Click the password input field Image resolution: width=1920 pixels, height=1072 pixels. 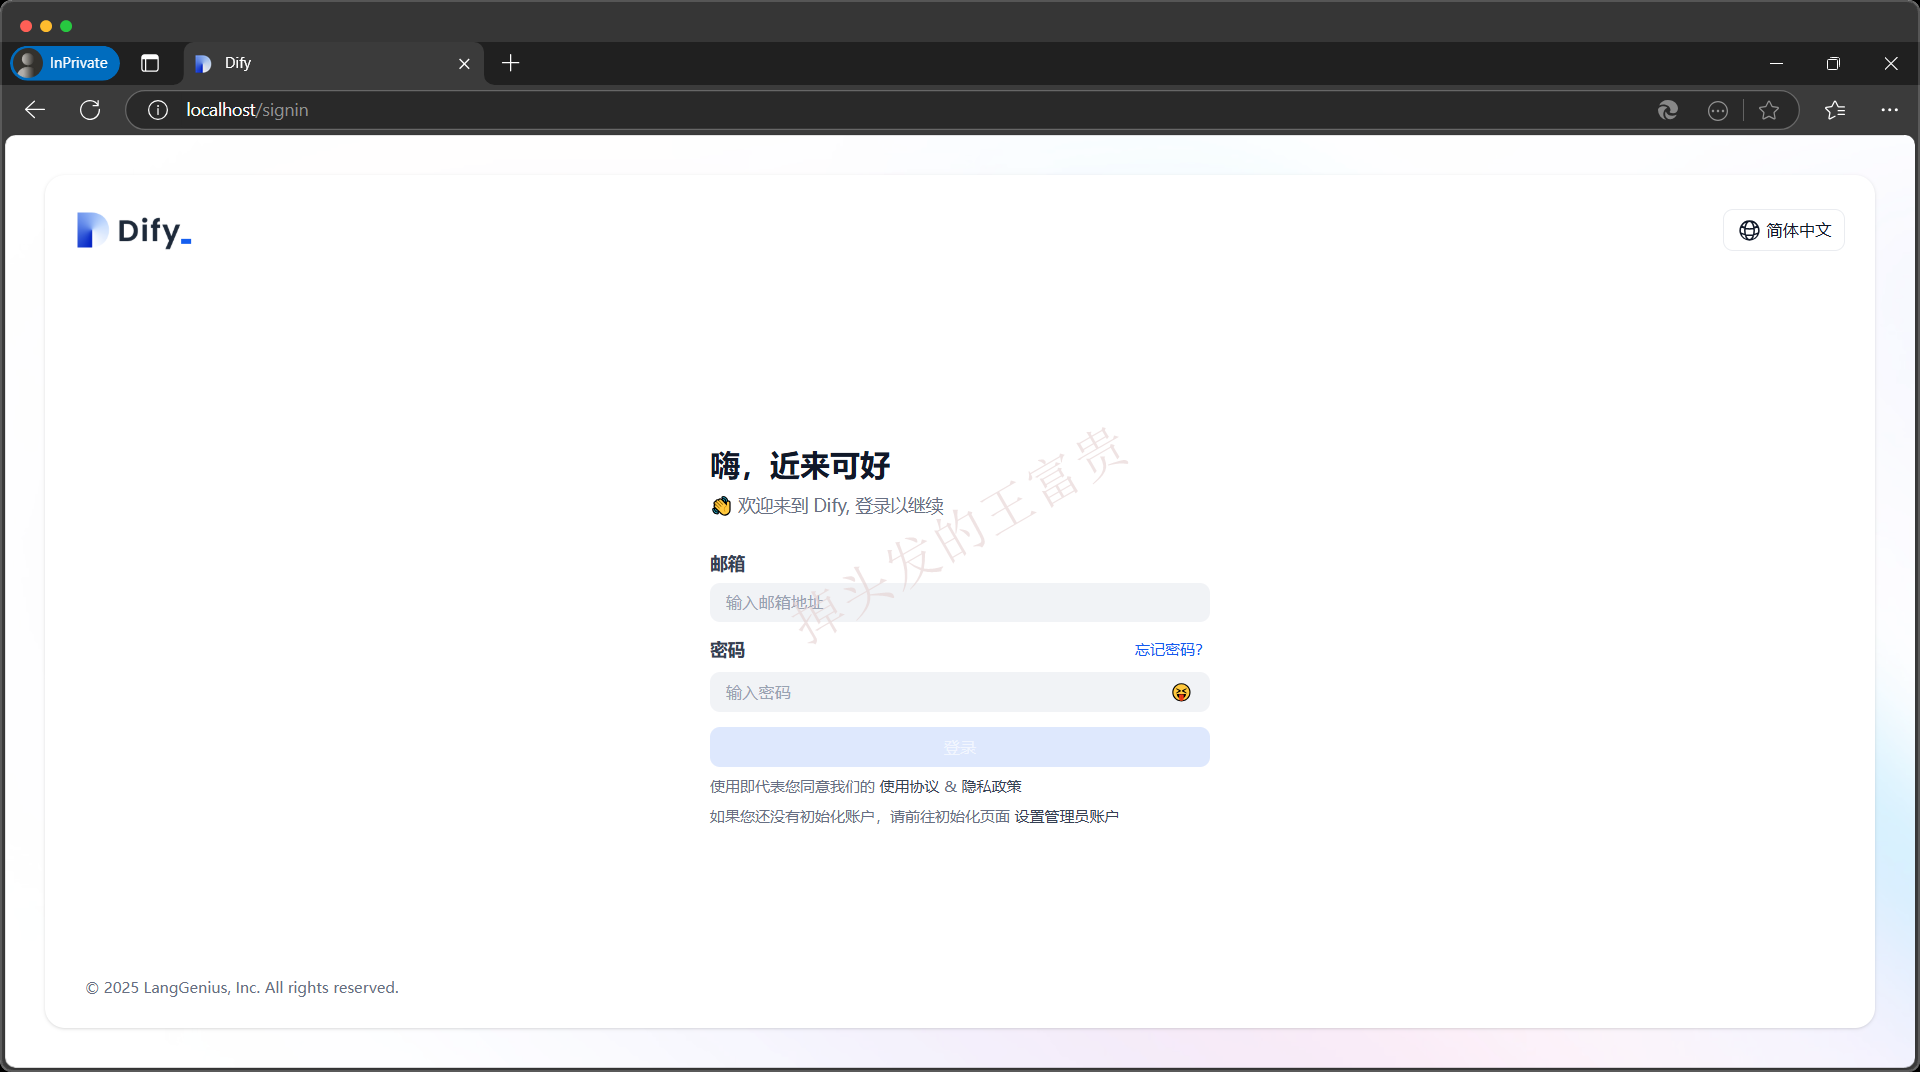pyautogui.click(x=959, y=692)
